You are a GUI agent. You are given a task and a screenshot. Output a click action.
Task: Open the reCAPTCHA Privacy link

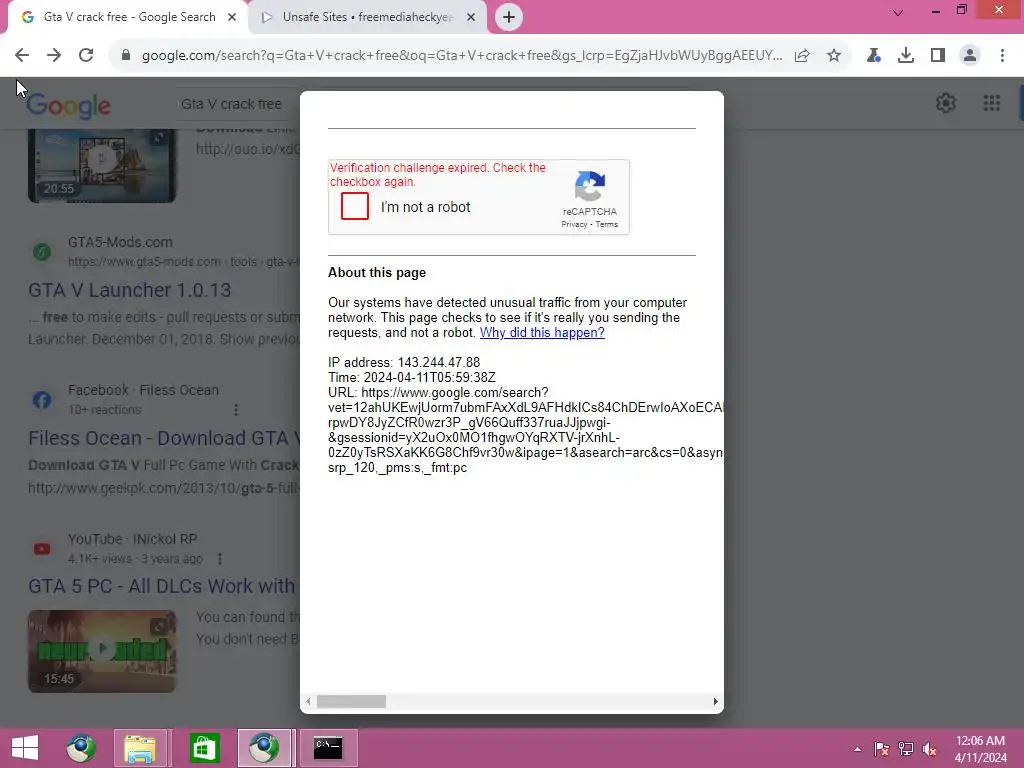(574, 224)
